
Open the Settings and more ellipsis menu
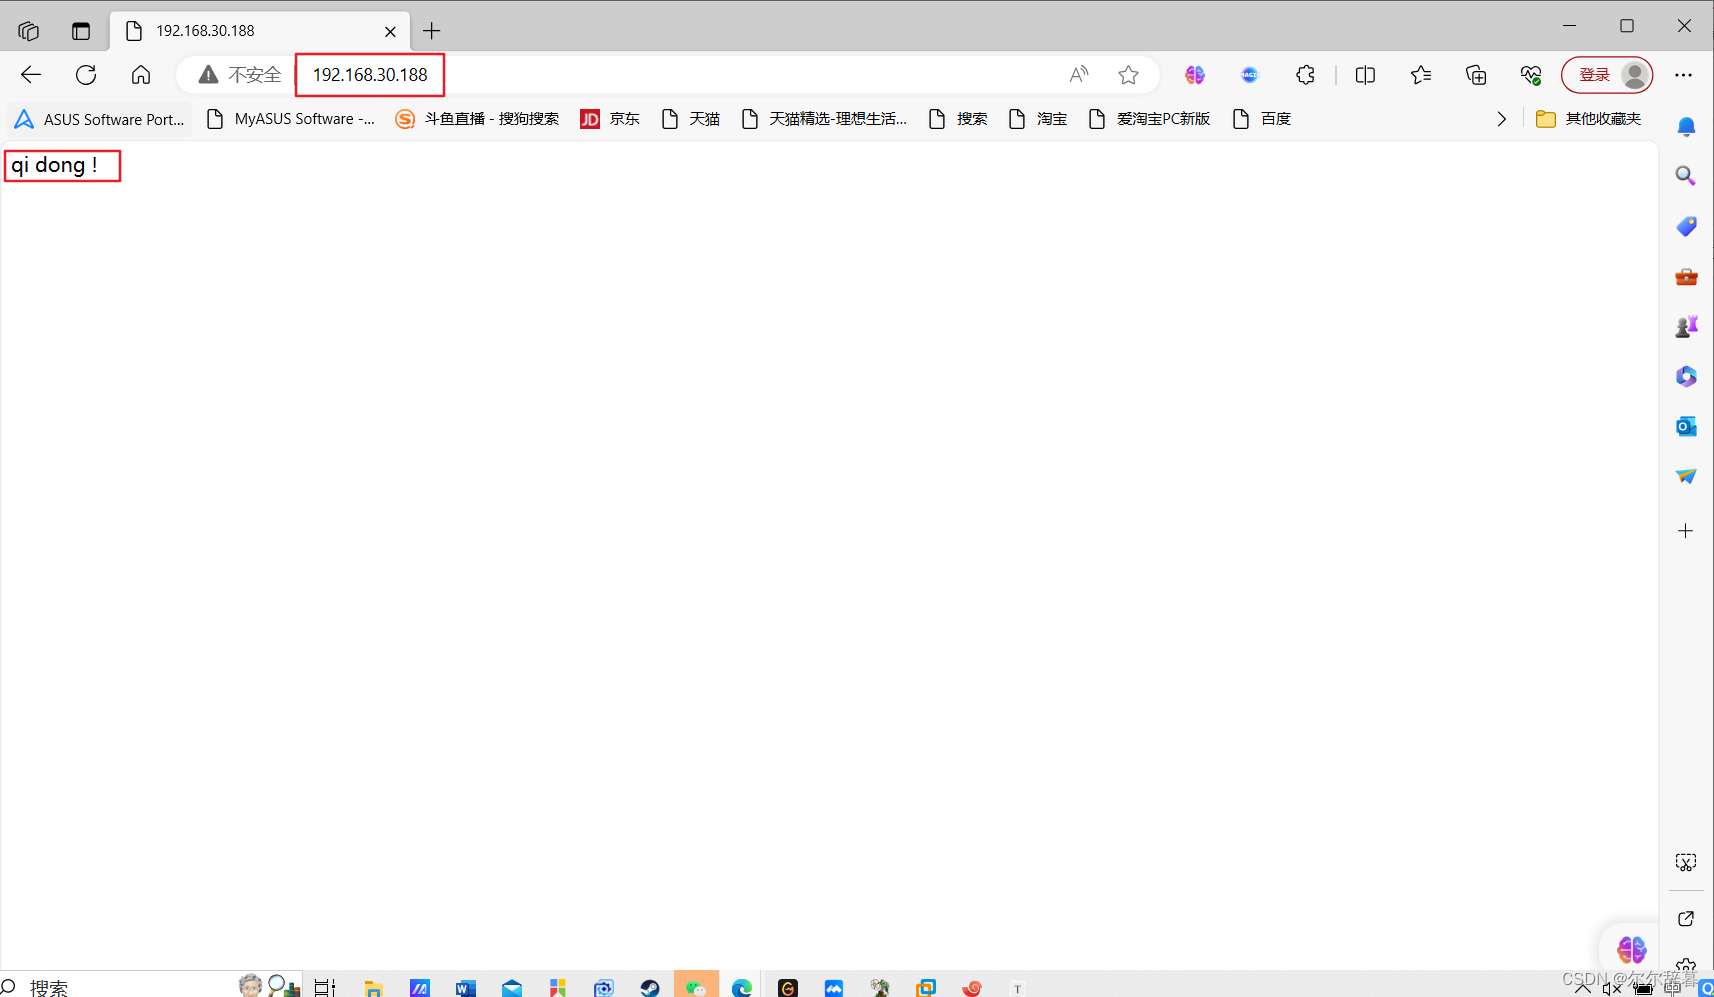coord(1684,75)
